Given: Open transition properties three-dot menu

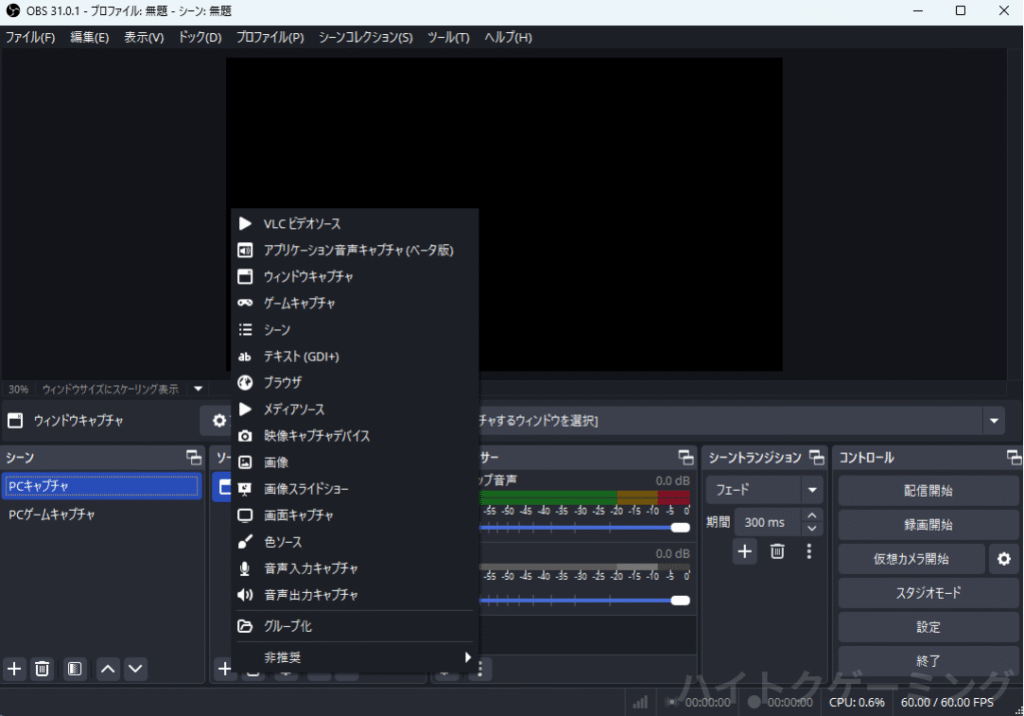Looking at the screenshot, I should [809, 552].
